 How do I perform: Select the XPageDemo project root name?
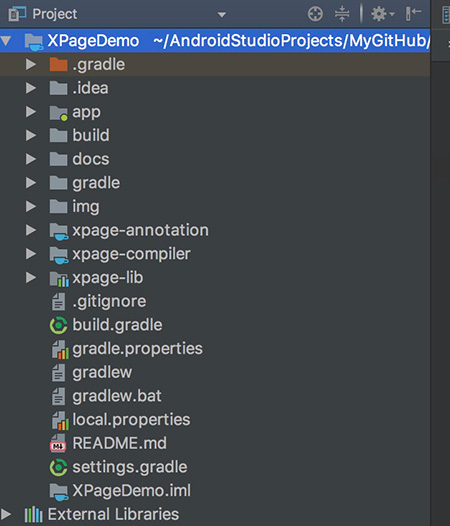pos(93,41)
